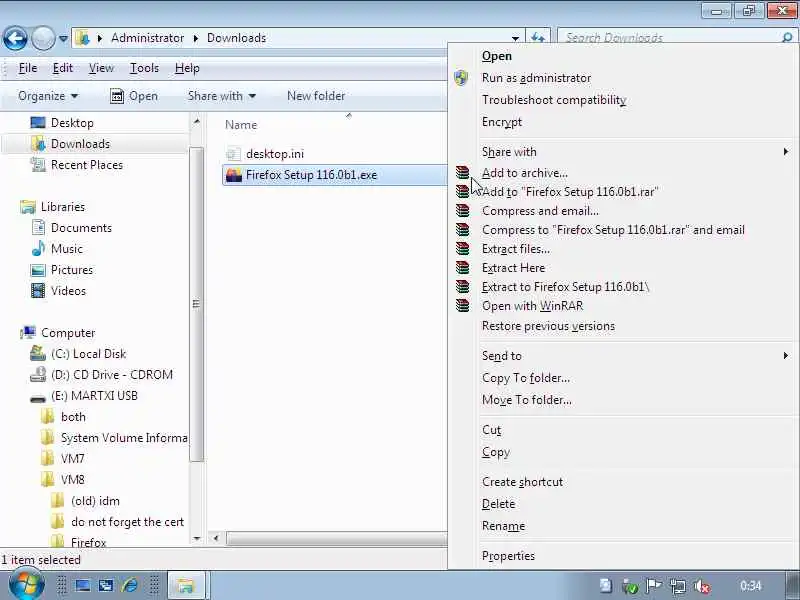This screenshot has height=600, width=800.
Task: Open the Edit menu
Action: coord(63,68)
